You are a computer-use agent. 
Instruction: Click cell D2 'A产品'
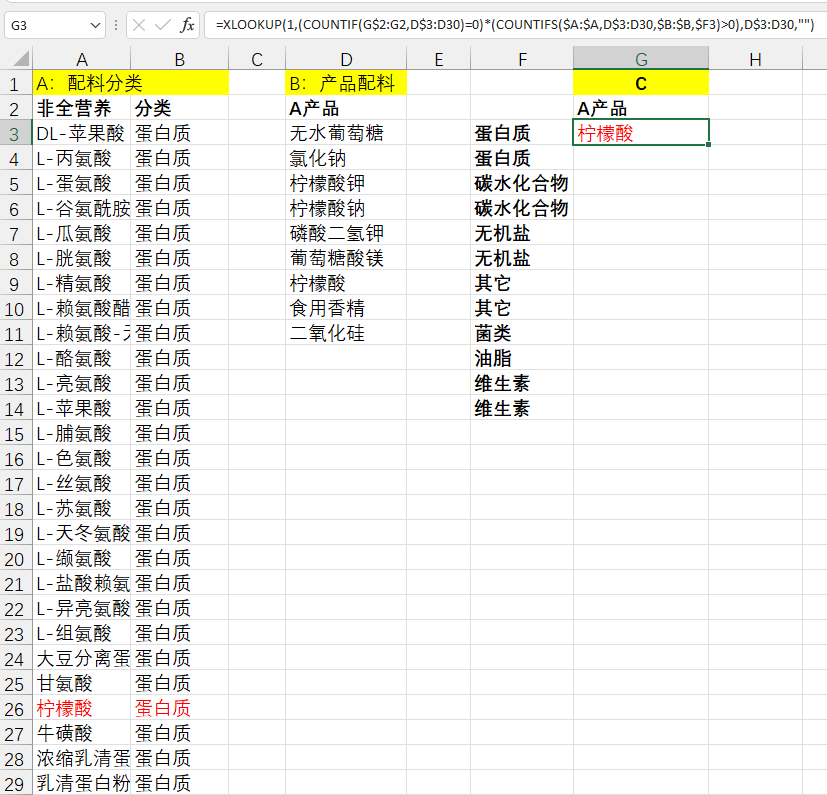coord(346,108)
